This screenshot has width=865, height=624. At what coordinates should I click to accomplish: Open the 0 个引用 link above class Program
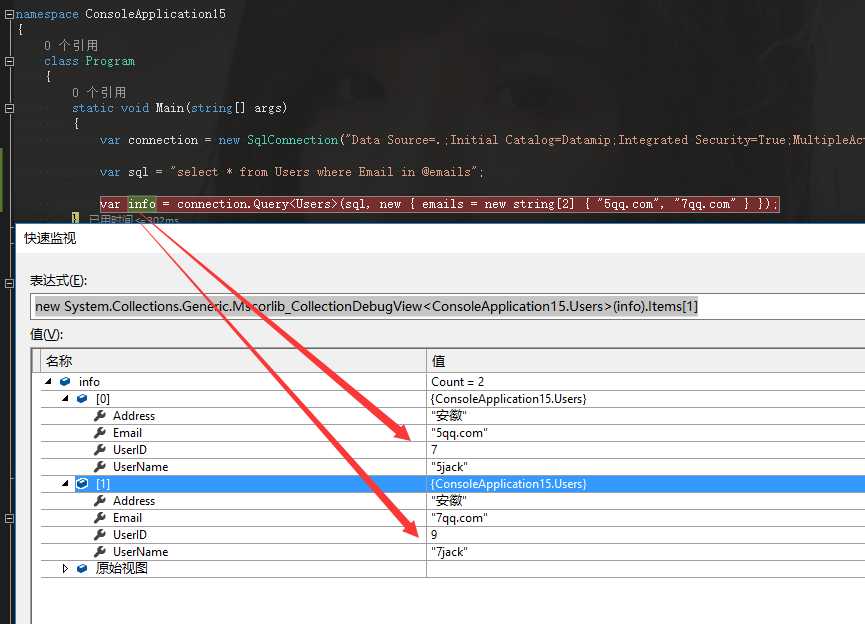tap(71, 46)
